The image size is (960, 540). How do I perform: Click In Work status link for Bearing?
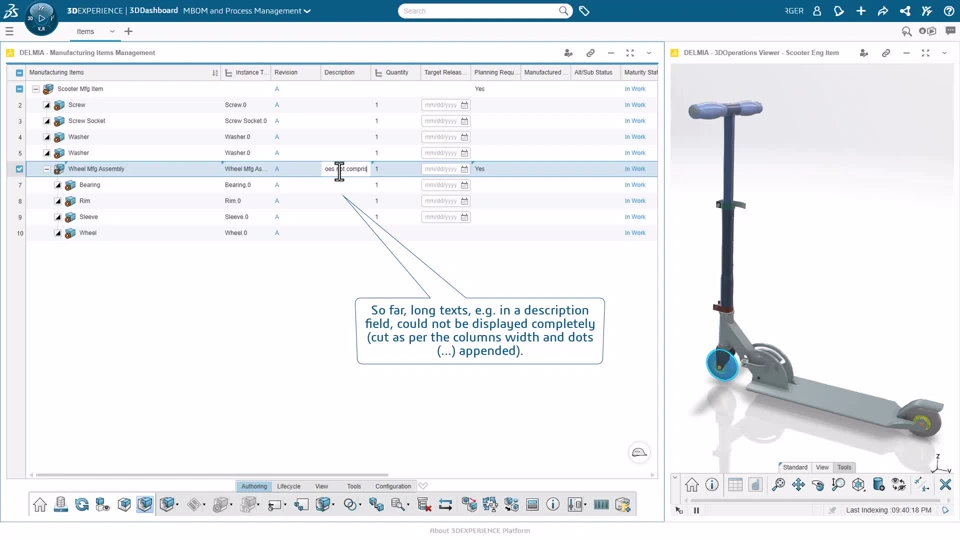click(x=635, y=185)
